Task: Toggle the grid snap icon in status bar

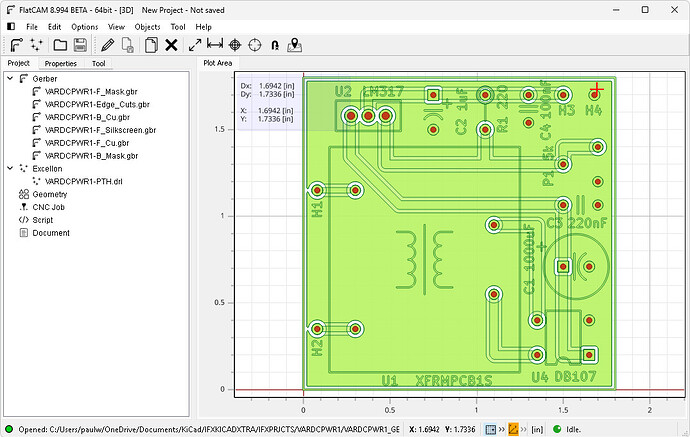Action: tap(492, 429)
